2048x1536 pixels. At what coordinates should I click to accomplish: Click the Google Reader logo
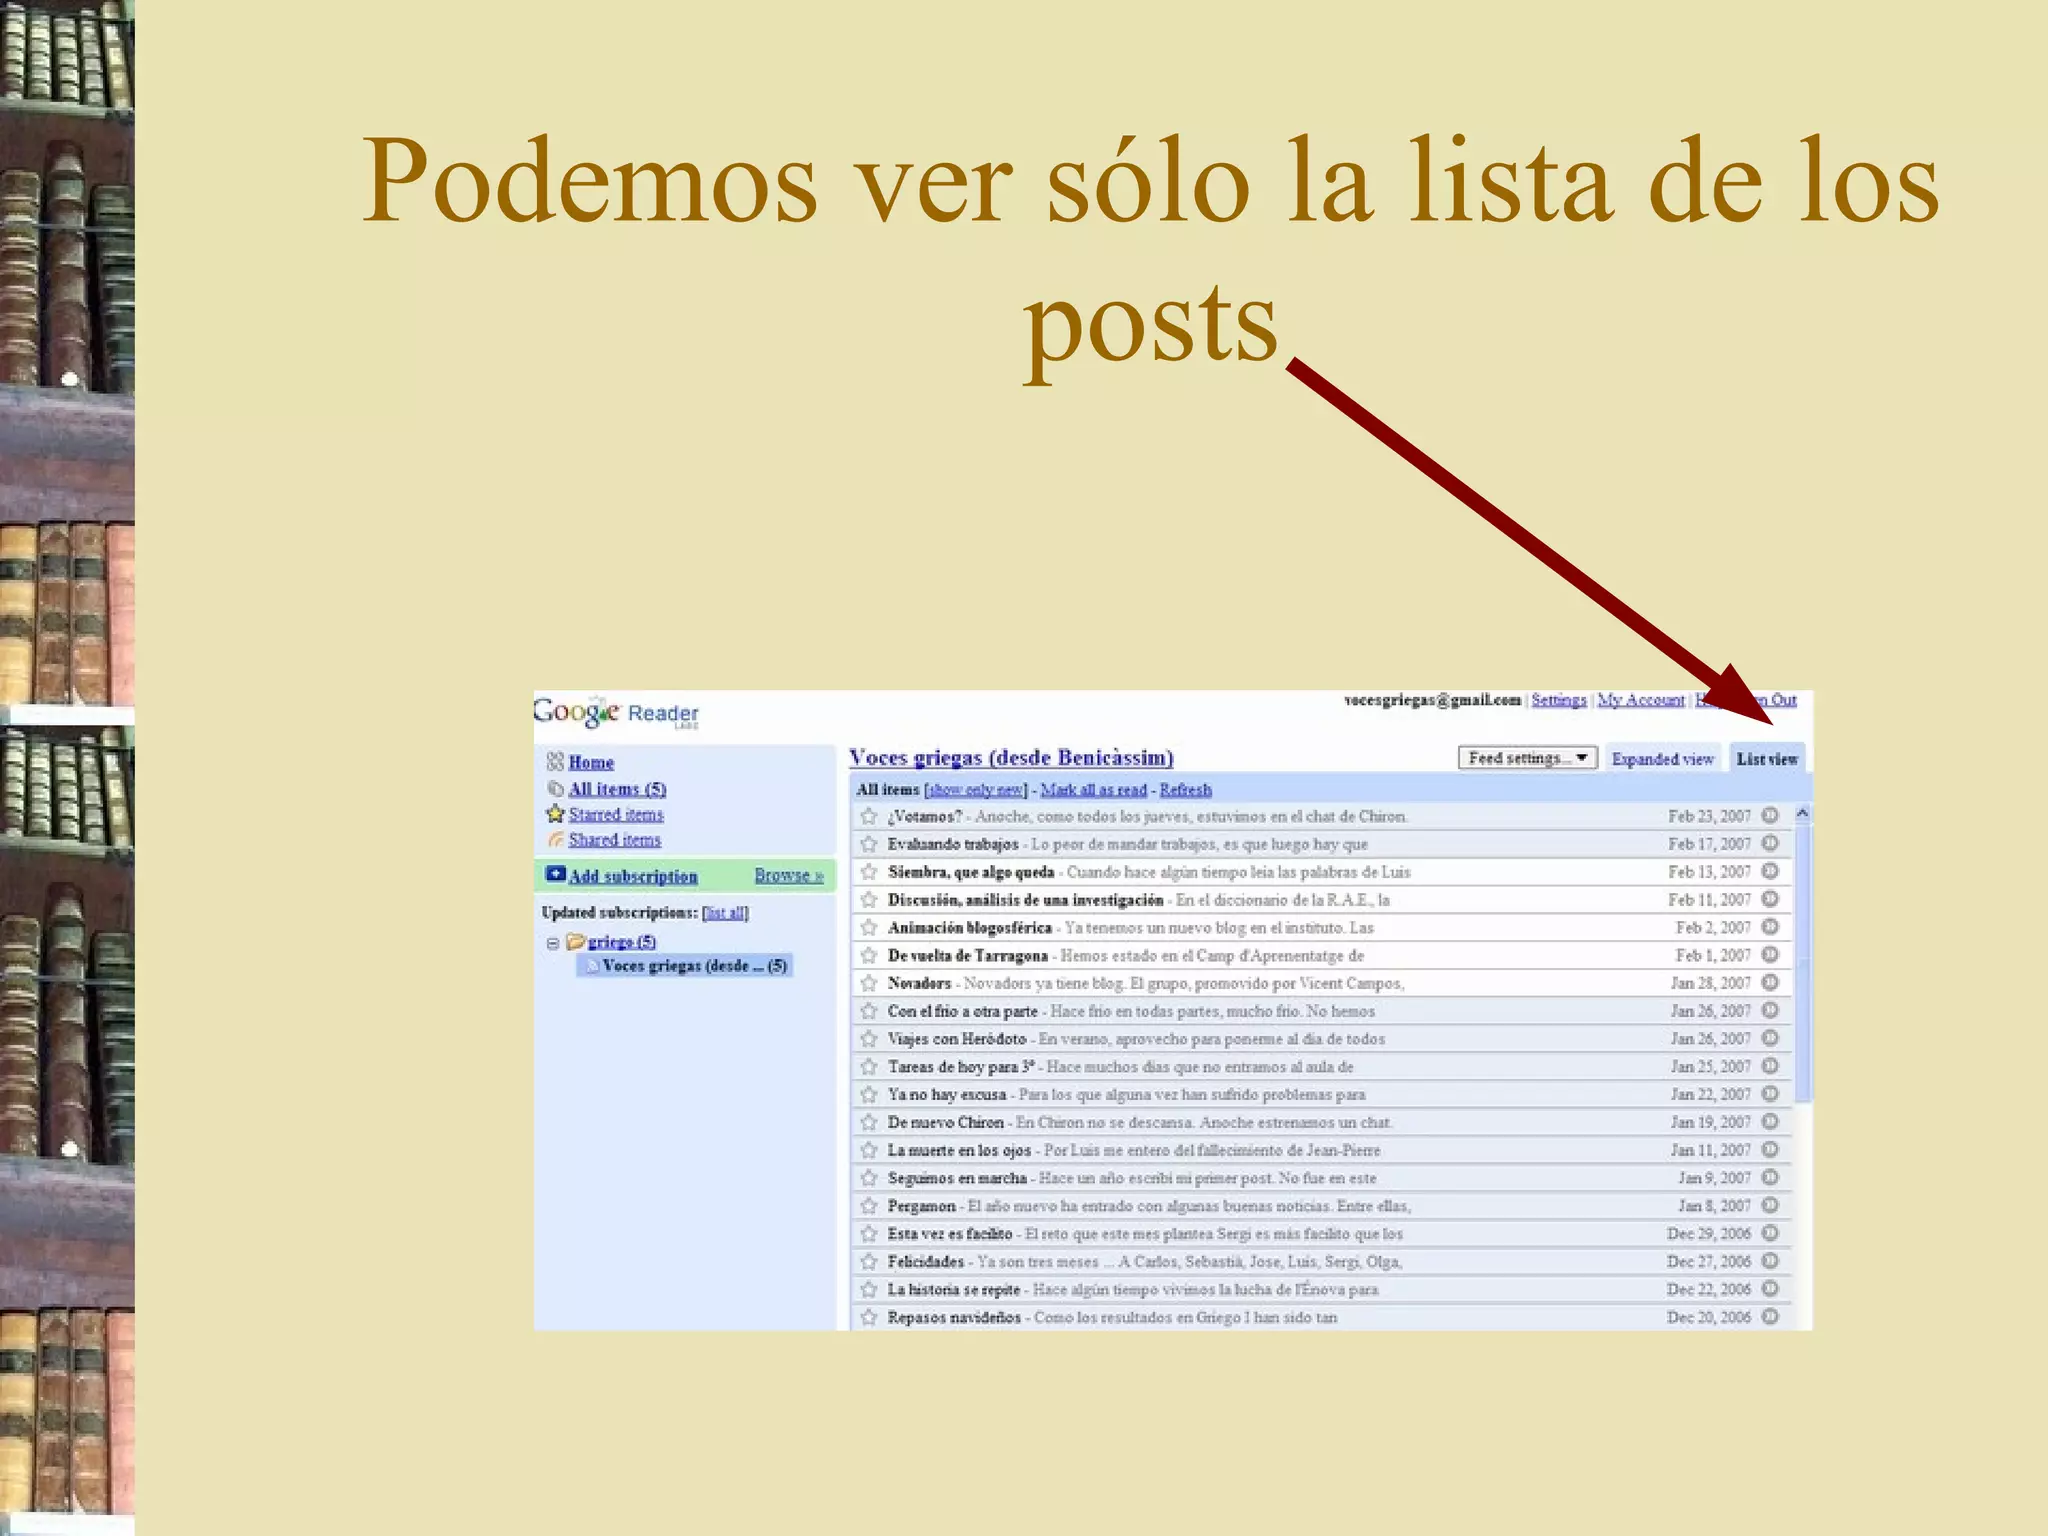click(616, 712)
